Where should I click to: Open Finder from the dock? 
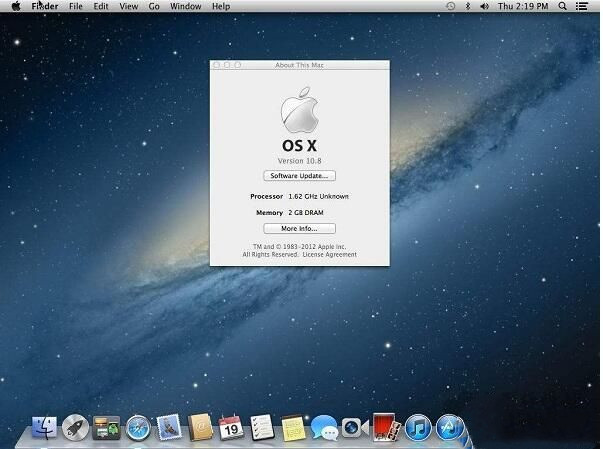tap(44, 427)
